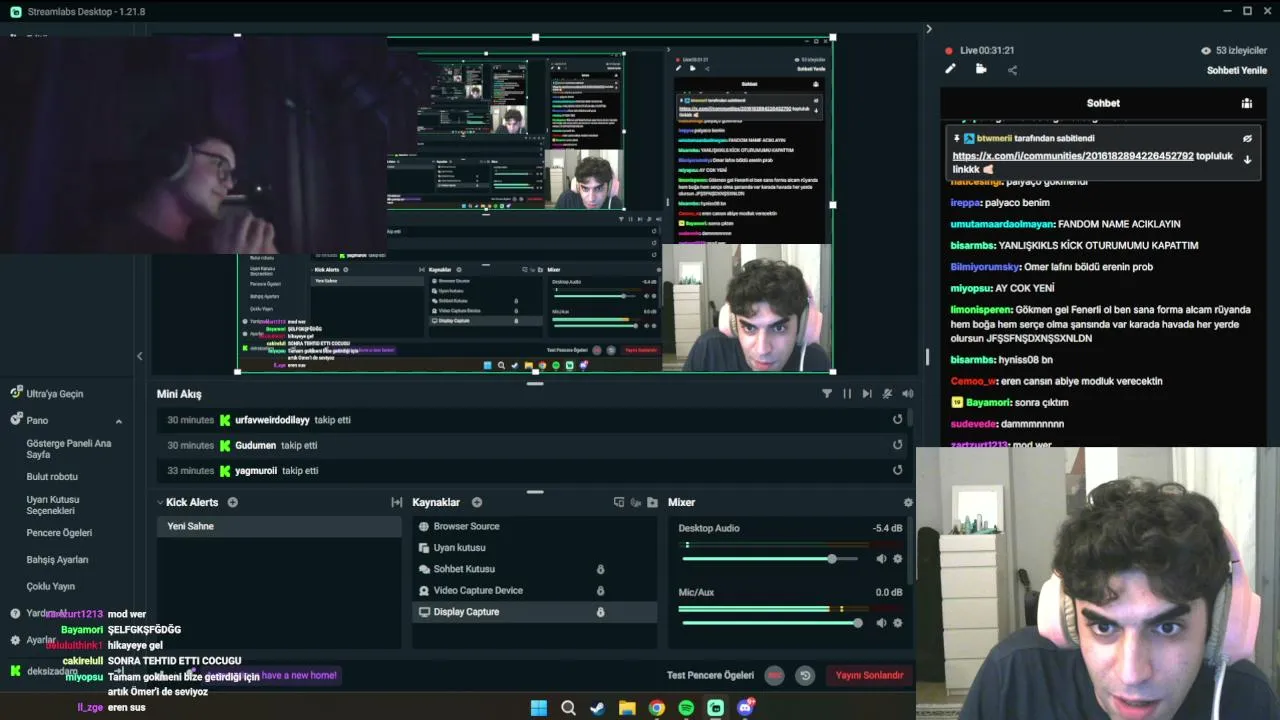Mute Desktop Audio in the Mixer
Image resolution: width=1280 pixels, height=720 pixels.
[x=881, y=559]
